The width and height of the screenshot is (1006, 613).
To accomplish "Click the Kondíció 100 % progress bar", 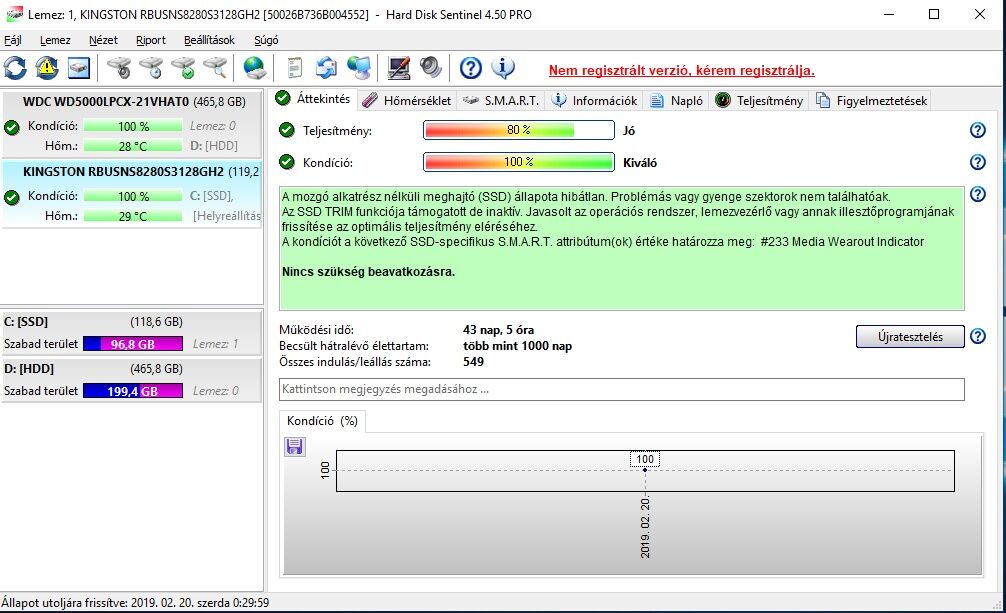I will 518,162.
